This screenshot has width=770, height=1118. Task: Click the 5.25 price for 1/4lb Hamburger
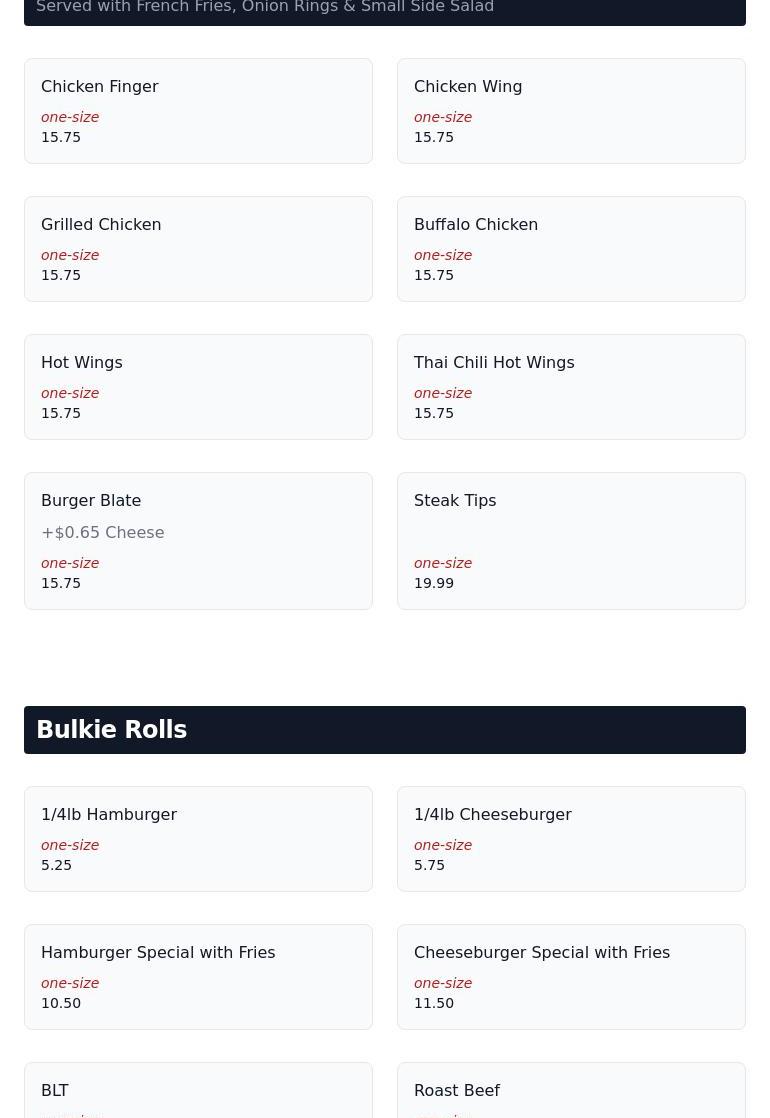(x=56, y=865)
